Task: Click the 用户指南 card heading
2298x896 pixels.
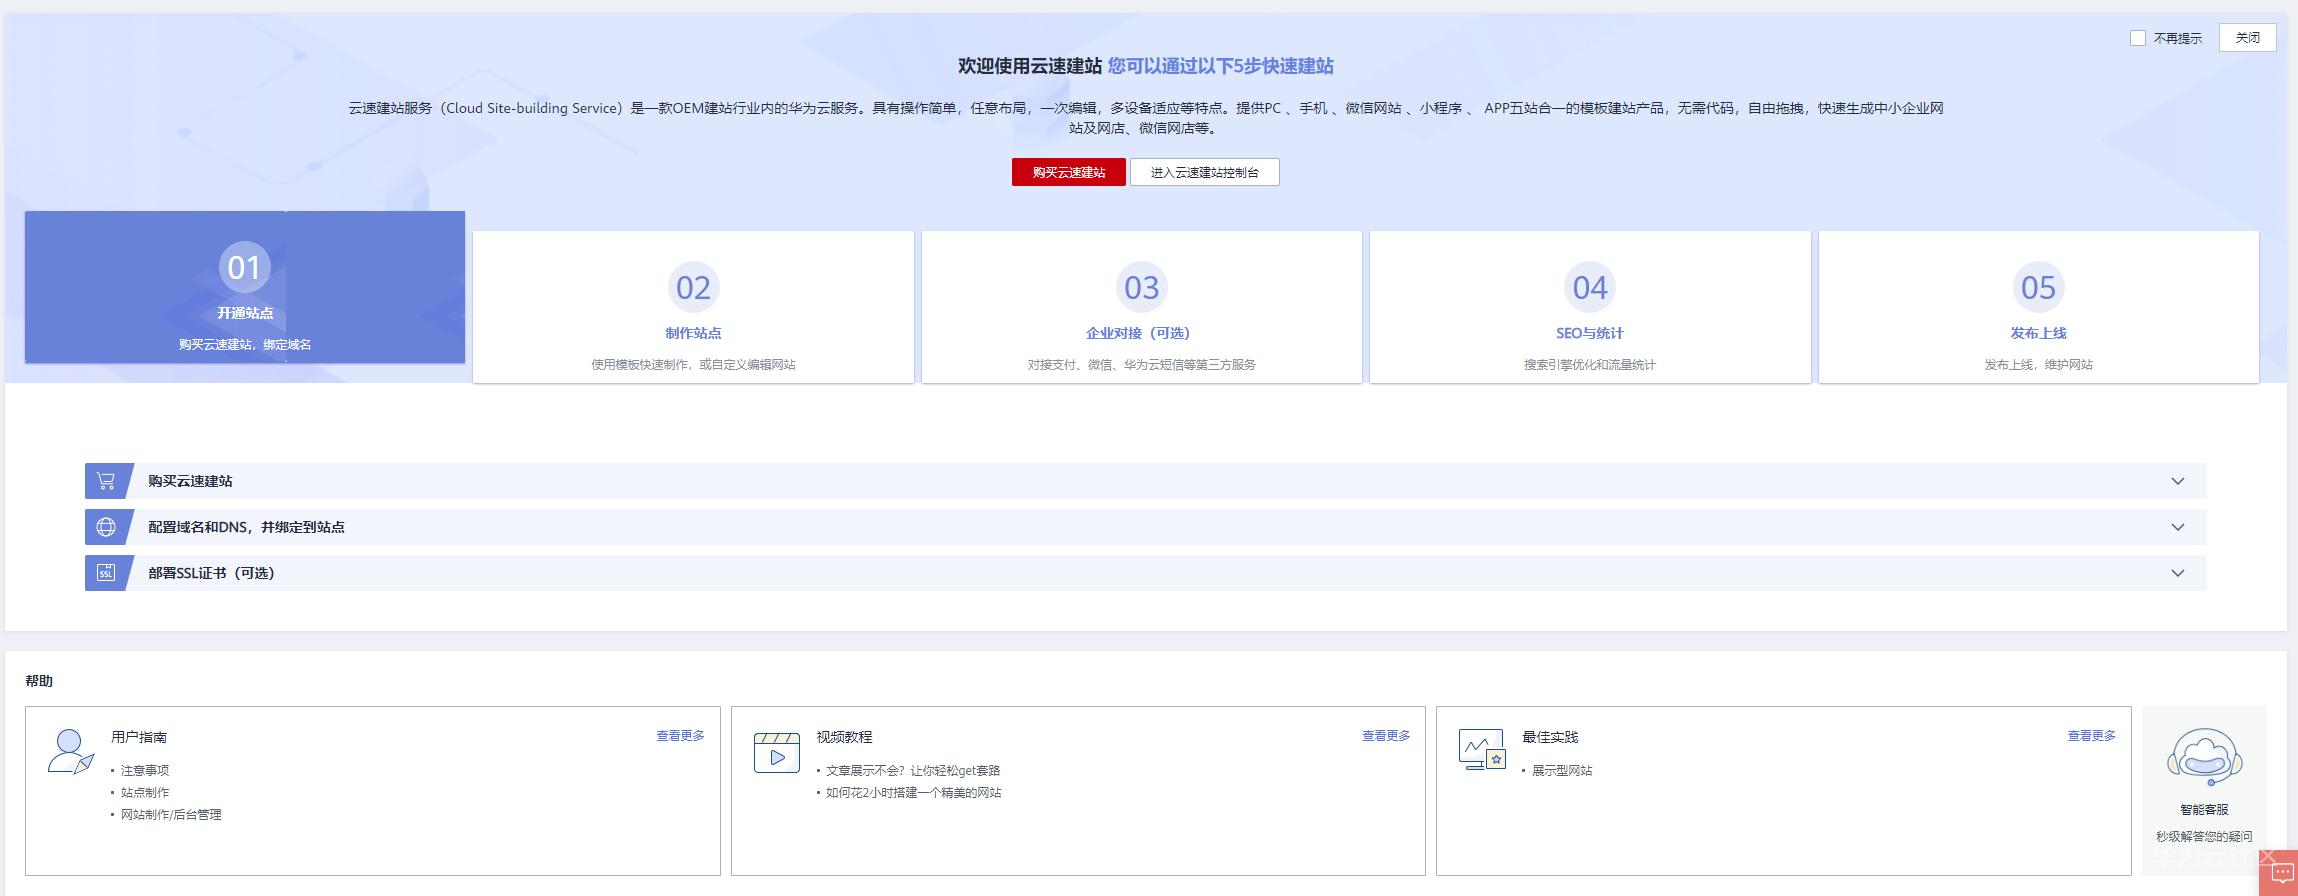Action: pos(139,737)
